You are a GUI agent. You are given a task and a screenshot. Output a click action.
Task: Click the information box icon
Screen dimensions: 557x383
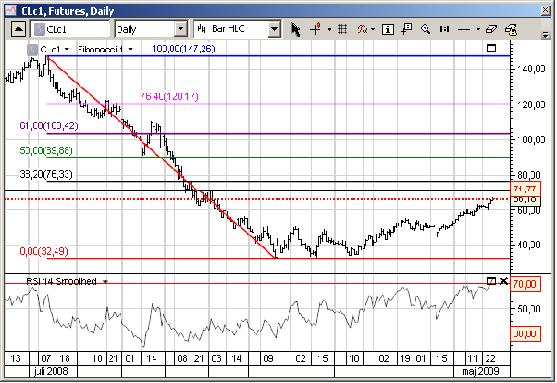(388, 29)
